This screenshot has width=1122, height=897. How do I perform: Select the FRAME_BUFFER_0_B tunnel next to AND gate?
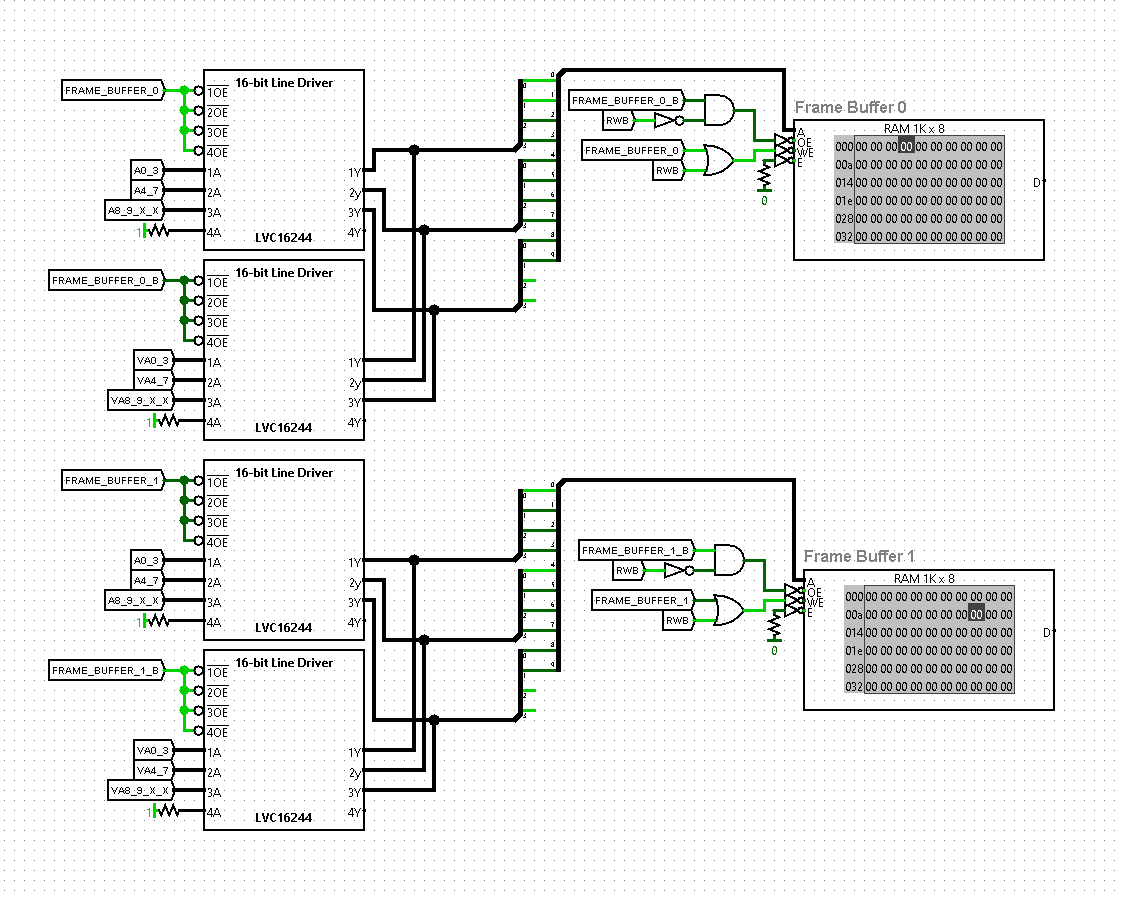click(x=626, y=101)
